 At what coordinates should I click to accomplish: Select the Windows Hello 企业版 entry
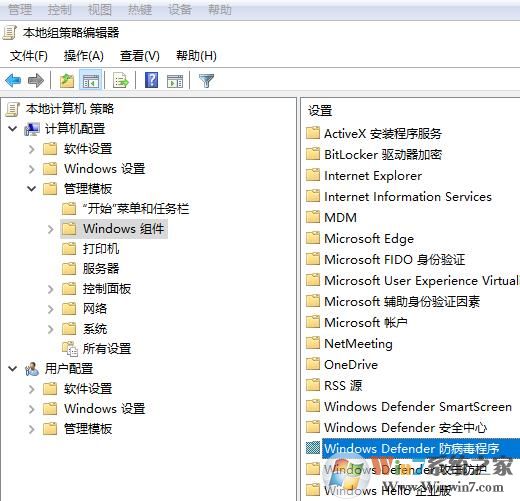pos(388,490)
